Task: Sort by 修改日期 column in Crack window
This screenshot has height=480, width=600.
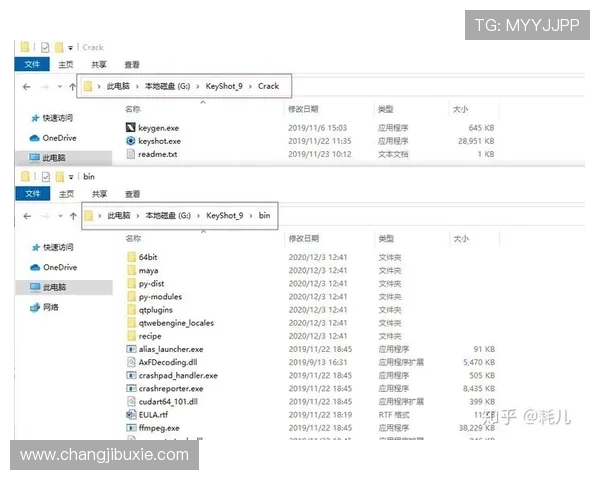Action: (x=303, y=109)
